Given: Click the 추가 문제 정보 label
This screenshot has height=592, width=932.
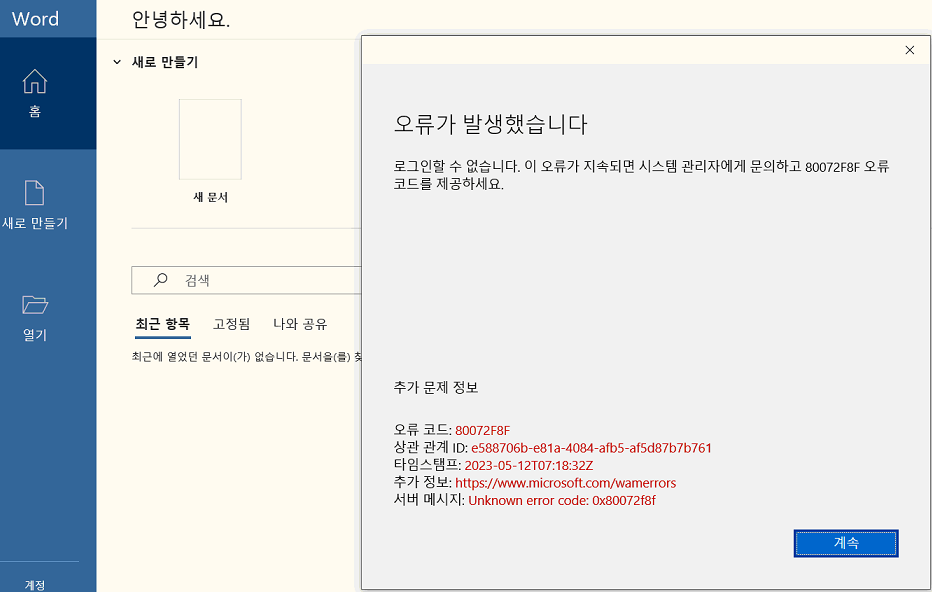Looking at the screenshot, I should [436, 388].
